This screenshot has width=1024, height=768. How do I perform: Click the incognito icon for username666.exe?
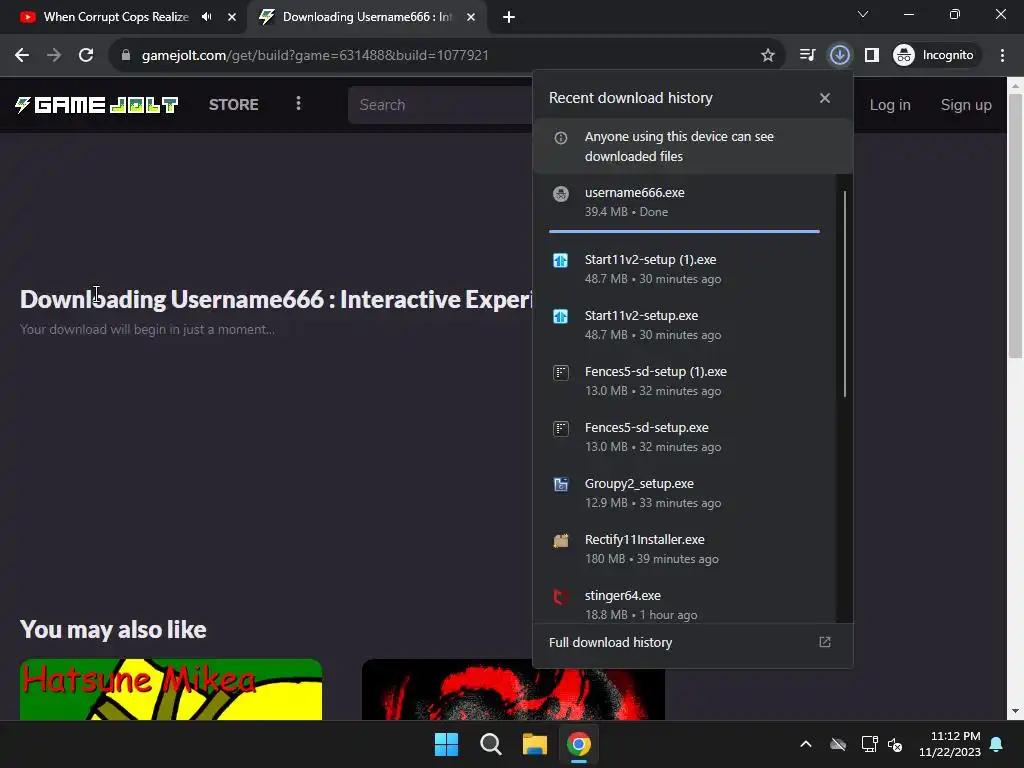pos(561,194)
